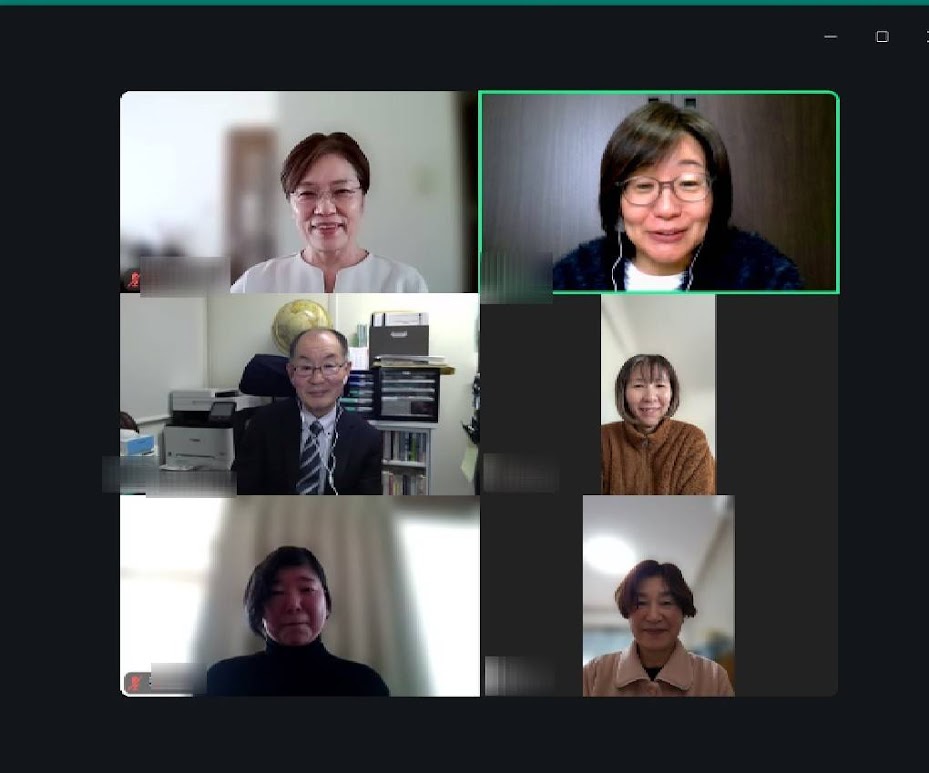Select the tile of the participant in a black turtleneck
The height and width of the screenshot is (773, 929).
click(x=300, y=596)
